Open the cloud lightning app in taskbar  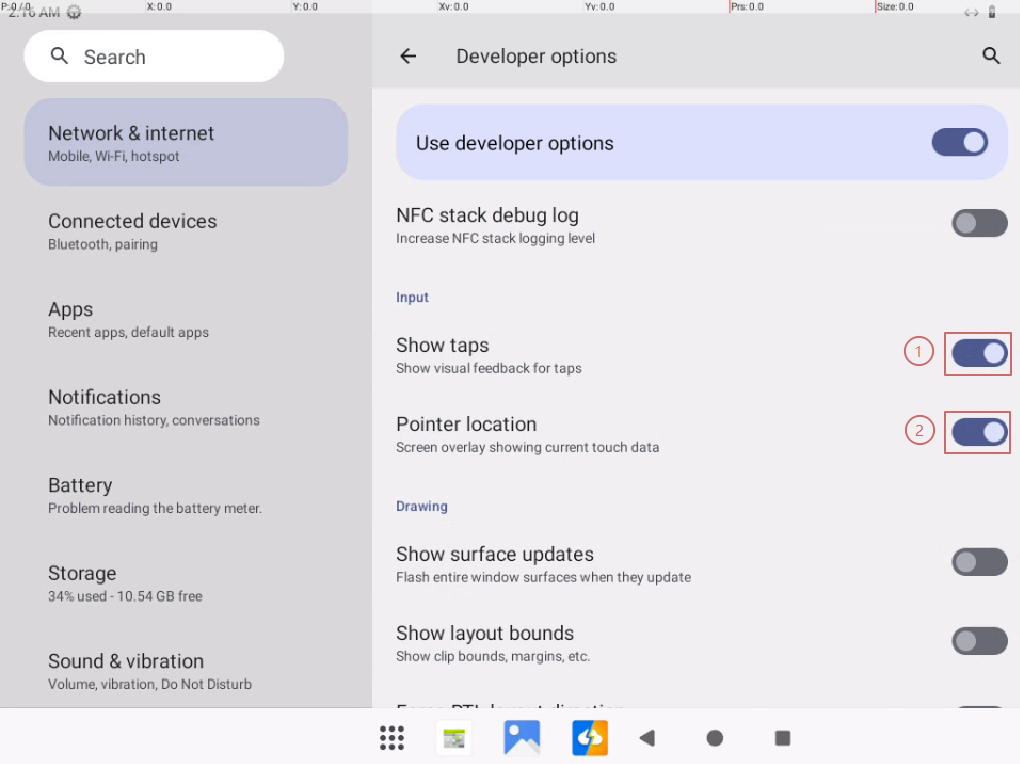(589, 738)
